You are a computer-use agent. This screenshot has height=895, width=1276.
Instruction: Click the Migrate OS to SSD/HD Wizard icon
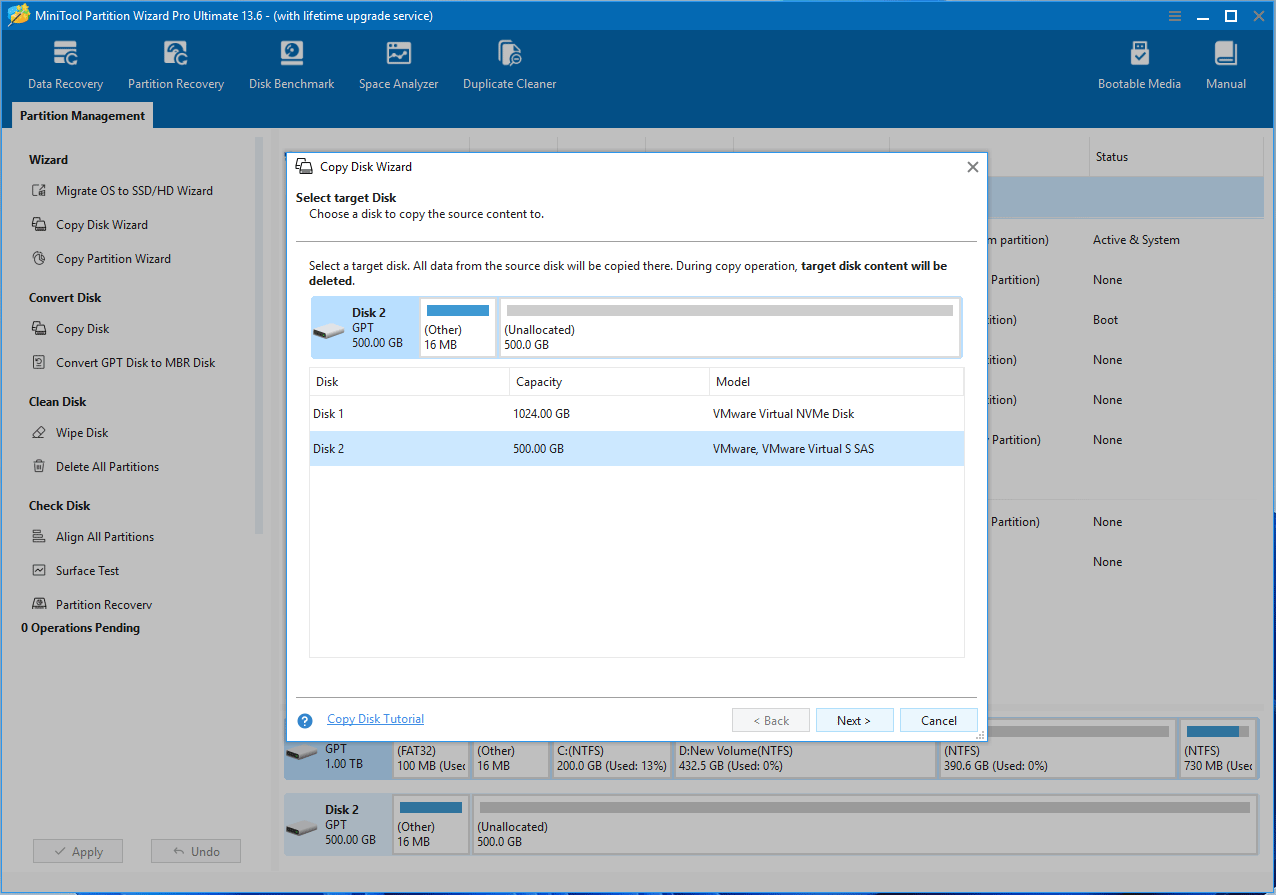(39, 191)
